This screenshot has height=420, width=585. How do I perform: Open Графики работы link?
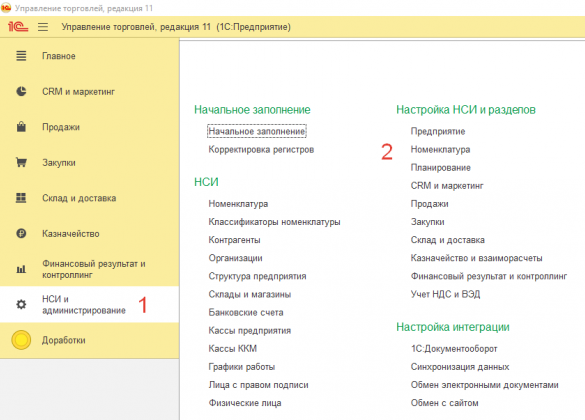[241, 367]
